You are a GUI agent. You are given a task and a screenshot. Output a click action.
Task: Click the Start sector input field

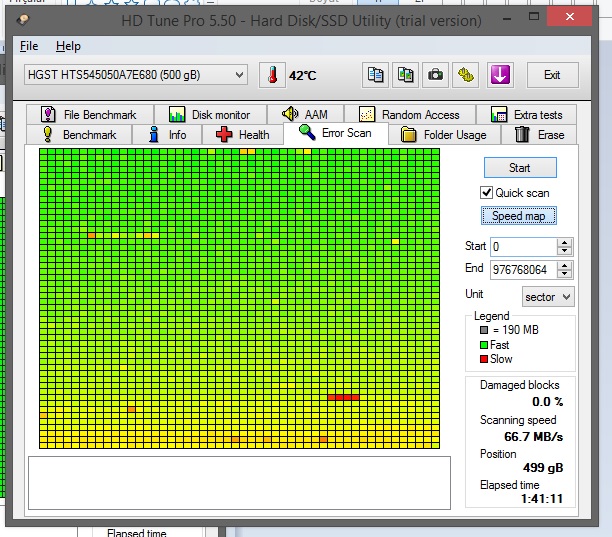(524, 247)
